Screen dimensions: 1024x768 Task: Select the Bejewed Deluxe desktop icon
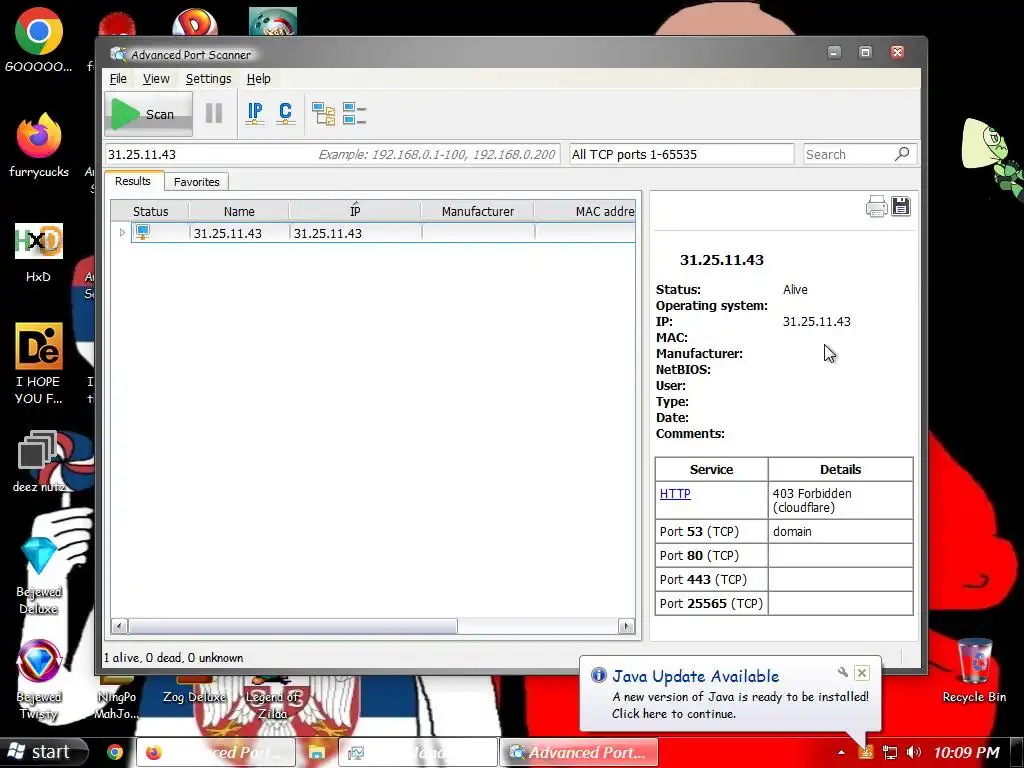(x=39, y=576)
